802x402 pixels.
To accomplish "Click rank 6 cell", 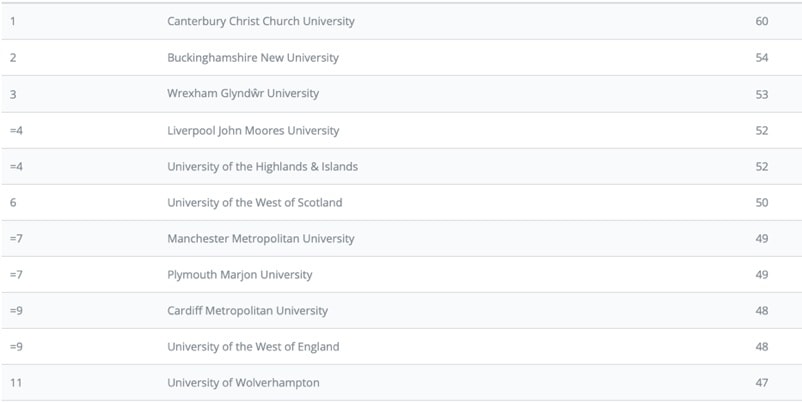I will (x=13, y=202).
